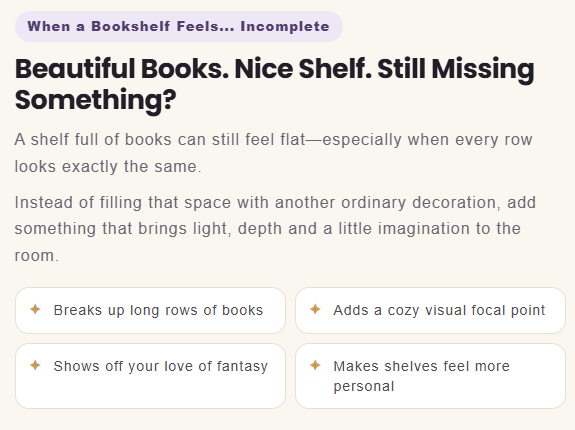Click the "When a Bookshelf Feels… Incomplete" badge

click(179, 26)
